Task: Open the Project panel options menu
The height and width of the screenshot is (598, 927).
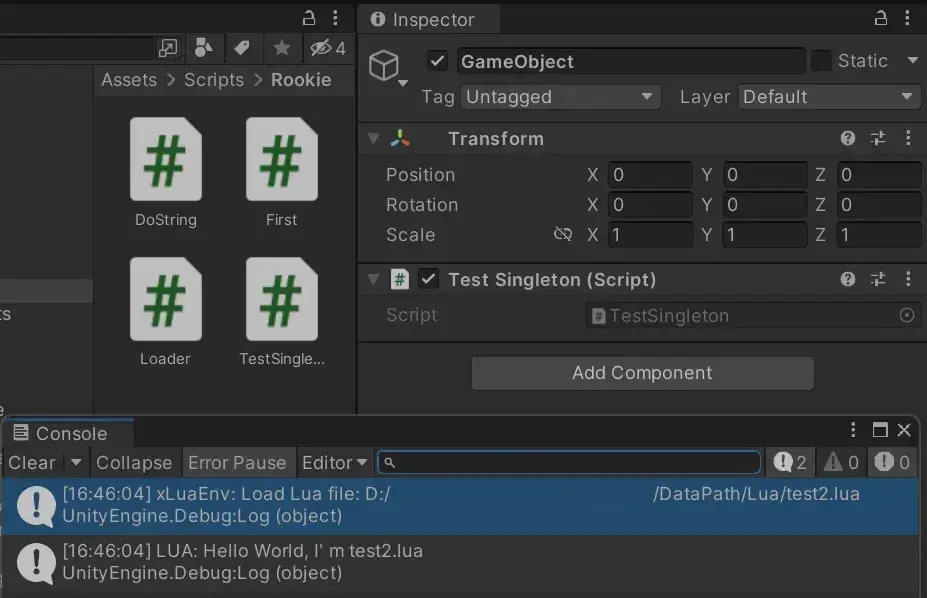Action: [335, 18]
